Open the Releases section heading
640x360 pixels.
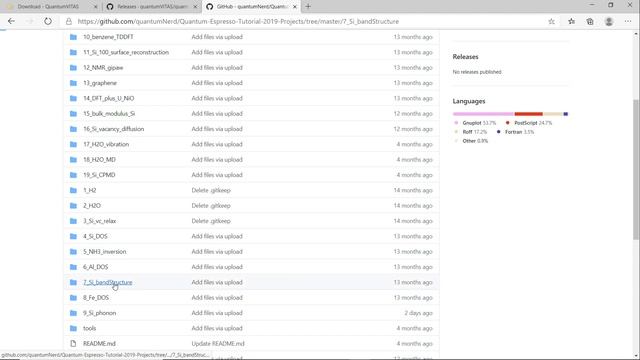[x=465, y=57]
